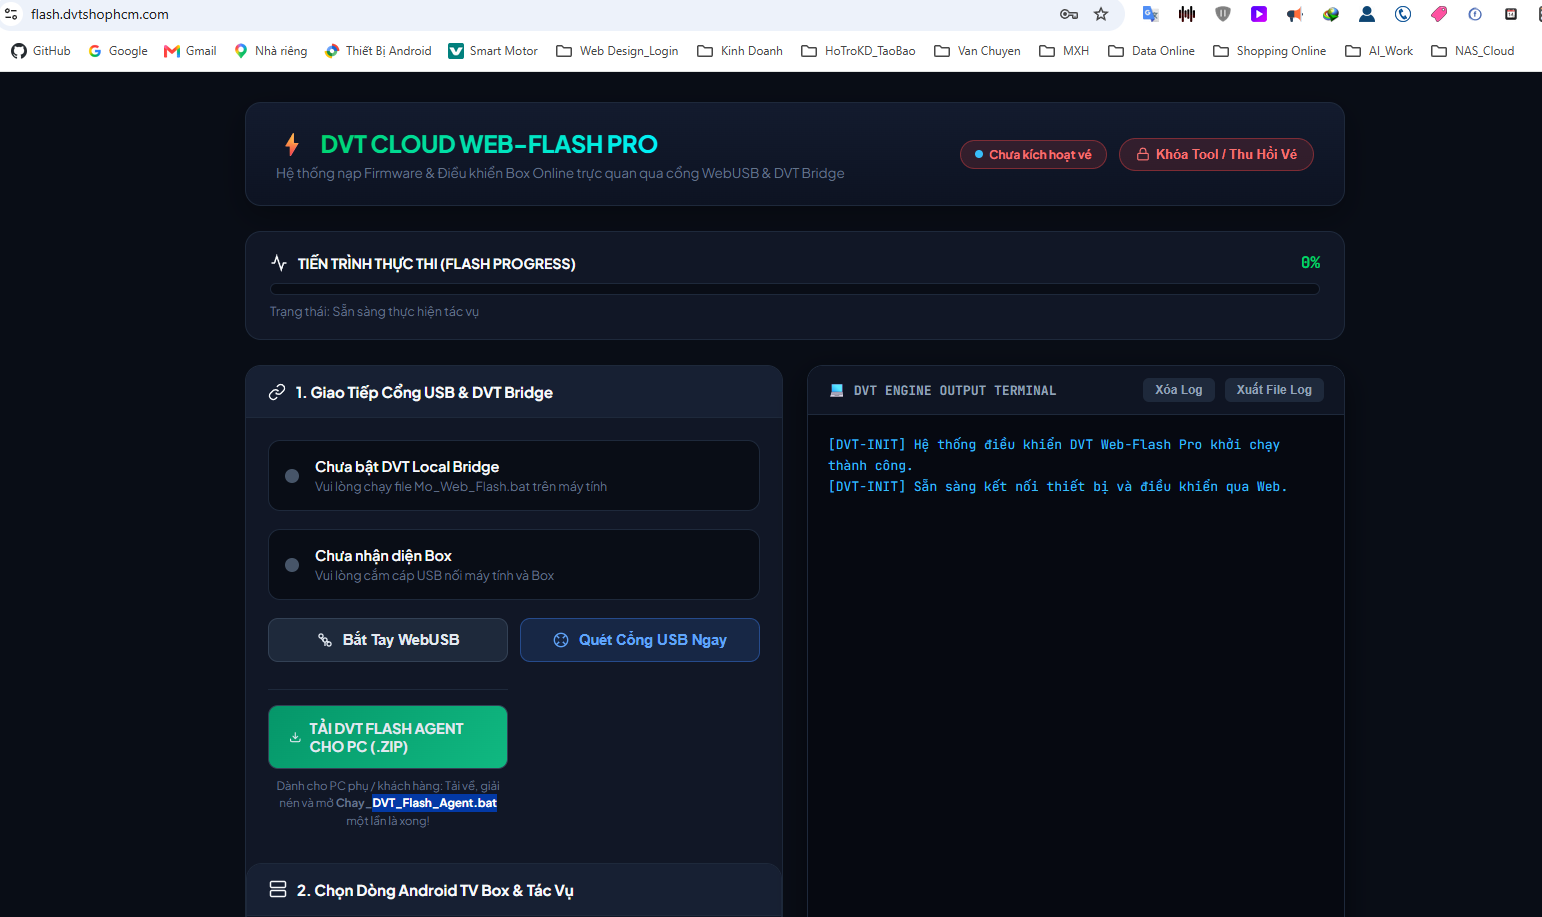Open the AI_Work bookmark folder

pos(1379,51)
